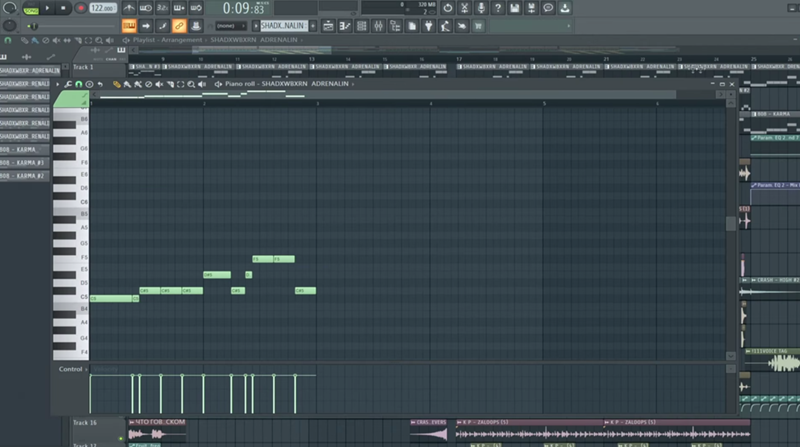Save project with floppy disk icon
This screenshot has width=800, height=447.
514,8
